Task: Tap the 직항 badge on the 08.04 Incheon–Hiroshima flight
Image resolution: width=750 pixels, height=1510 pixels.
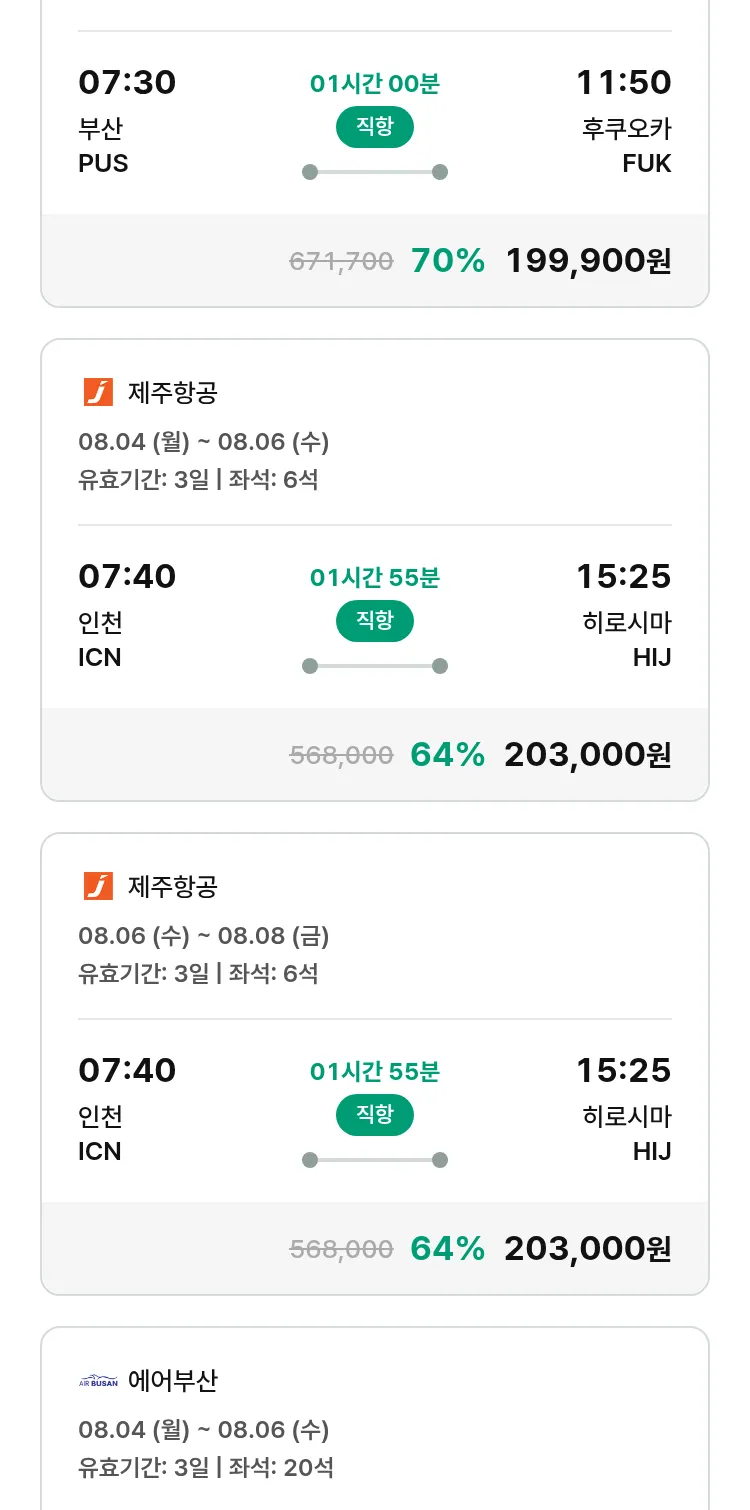Action: pyautogui.click(x=374, y=621)
